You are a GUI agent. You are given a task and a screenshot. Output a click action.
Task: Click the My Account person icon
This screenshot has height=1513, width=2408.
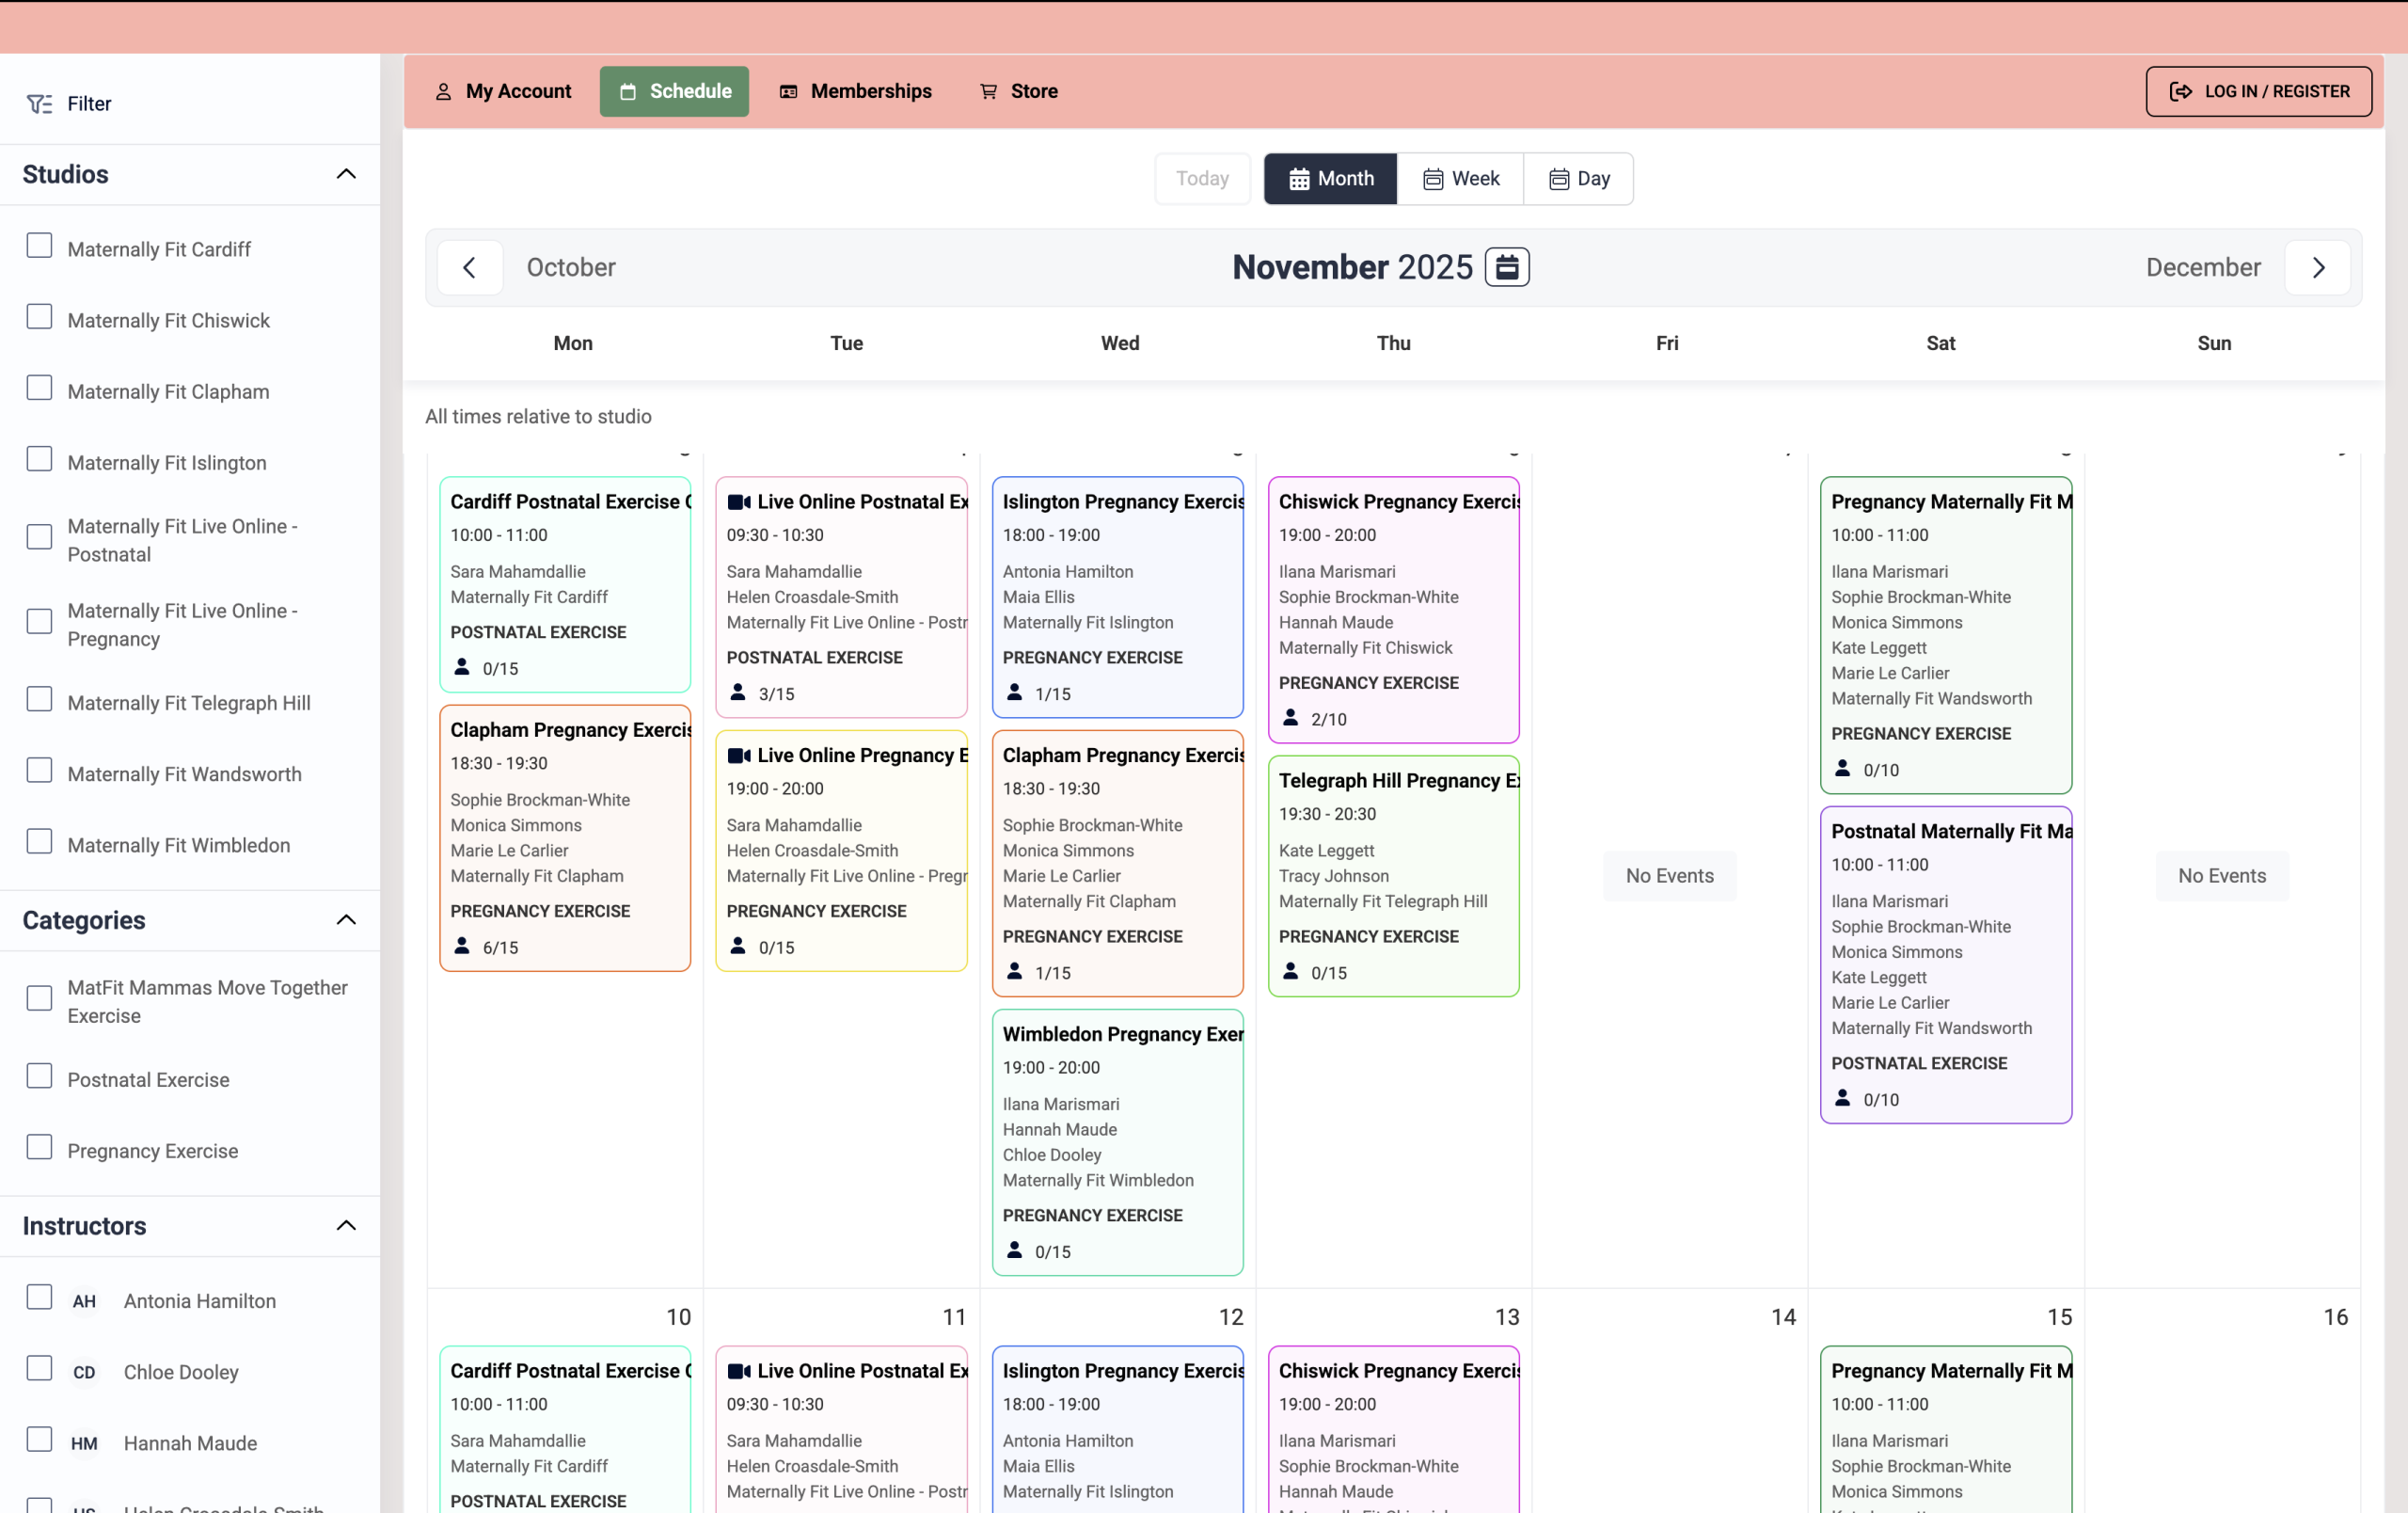tap(444, 92)
